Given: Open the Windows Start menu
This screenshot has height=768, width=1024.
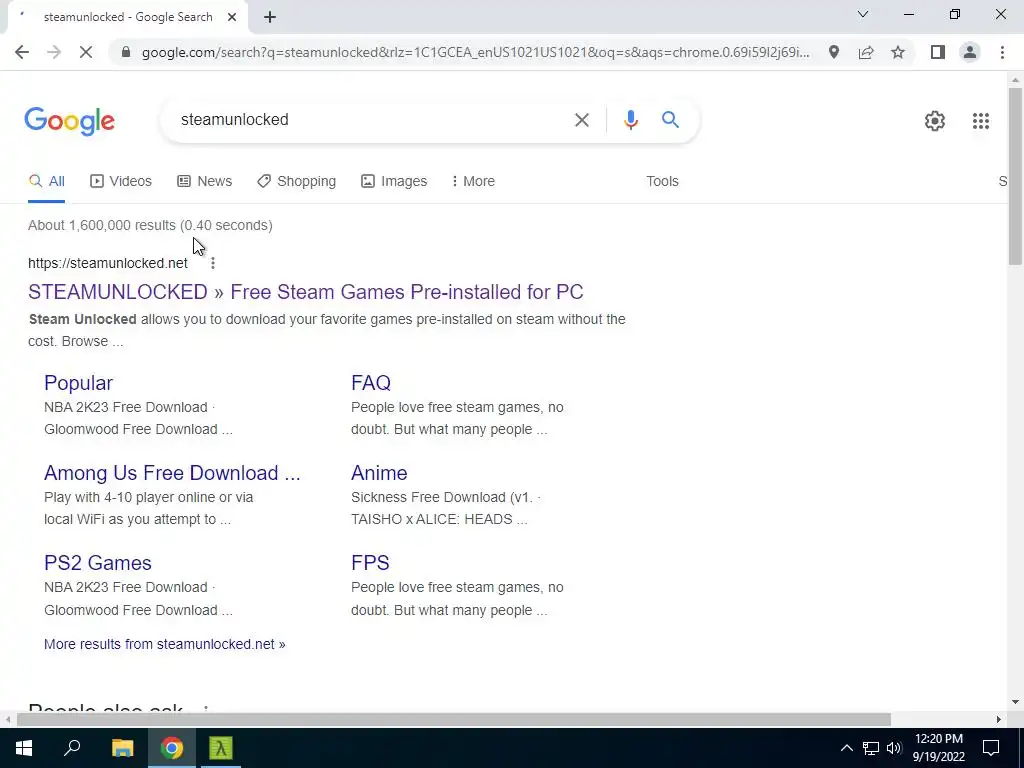Looking at the screenshot, I should (x=24, y=748).
